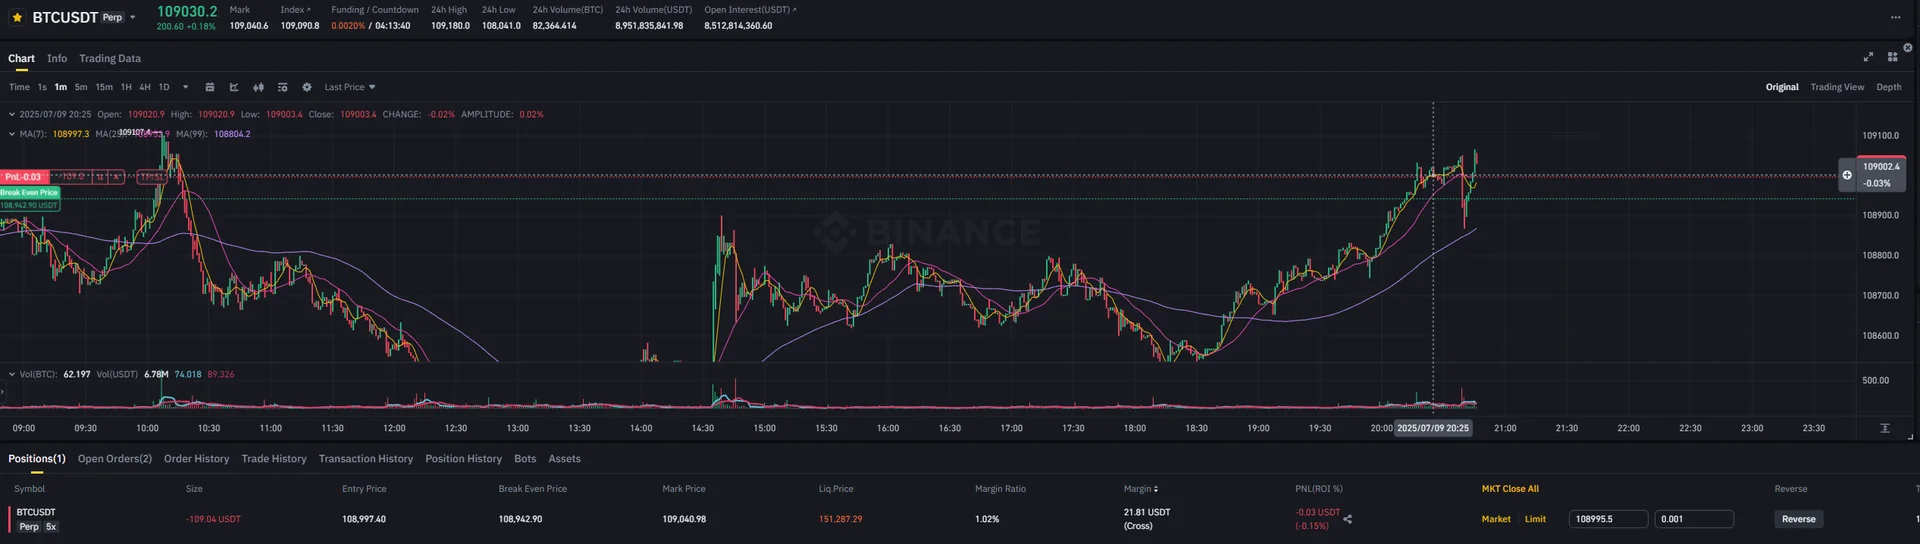
Task: Open the Open Orders(2) tab
Action: [x=115, y=459]
